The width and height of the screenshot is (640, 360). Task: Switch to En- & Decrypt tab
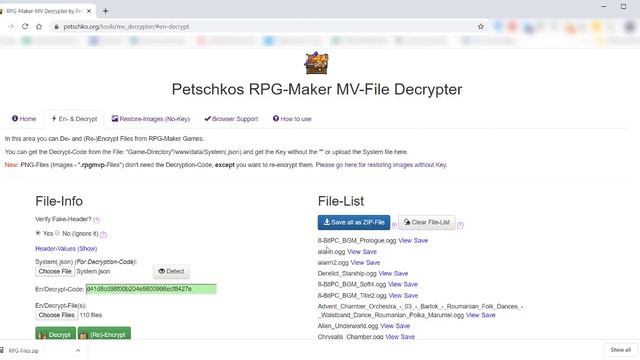pos(74,119)
